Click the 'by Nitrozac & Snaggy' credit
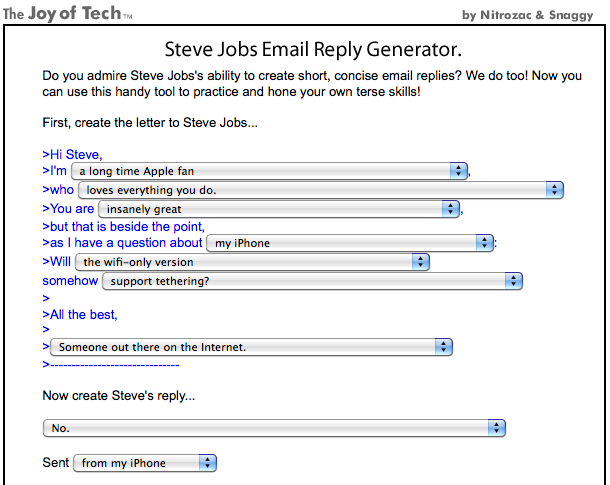The width and height of the screenshot is (610, 485). click(531, 14)
